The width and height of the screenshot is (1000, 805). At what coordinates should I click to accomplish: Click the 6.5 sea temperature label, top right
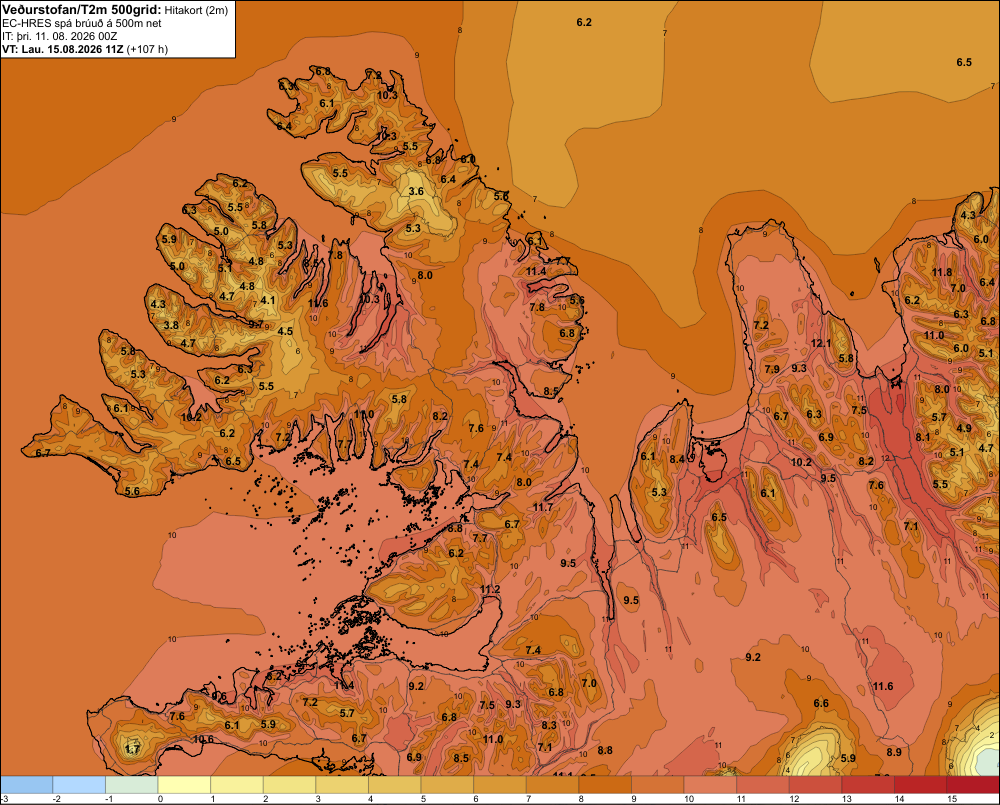coord(964,62)
